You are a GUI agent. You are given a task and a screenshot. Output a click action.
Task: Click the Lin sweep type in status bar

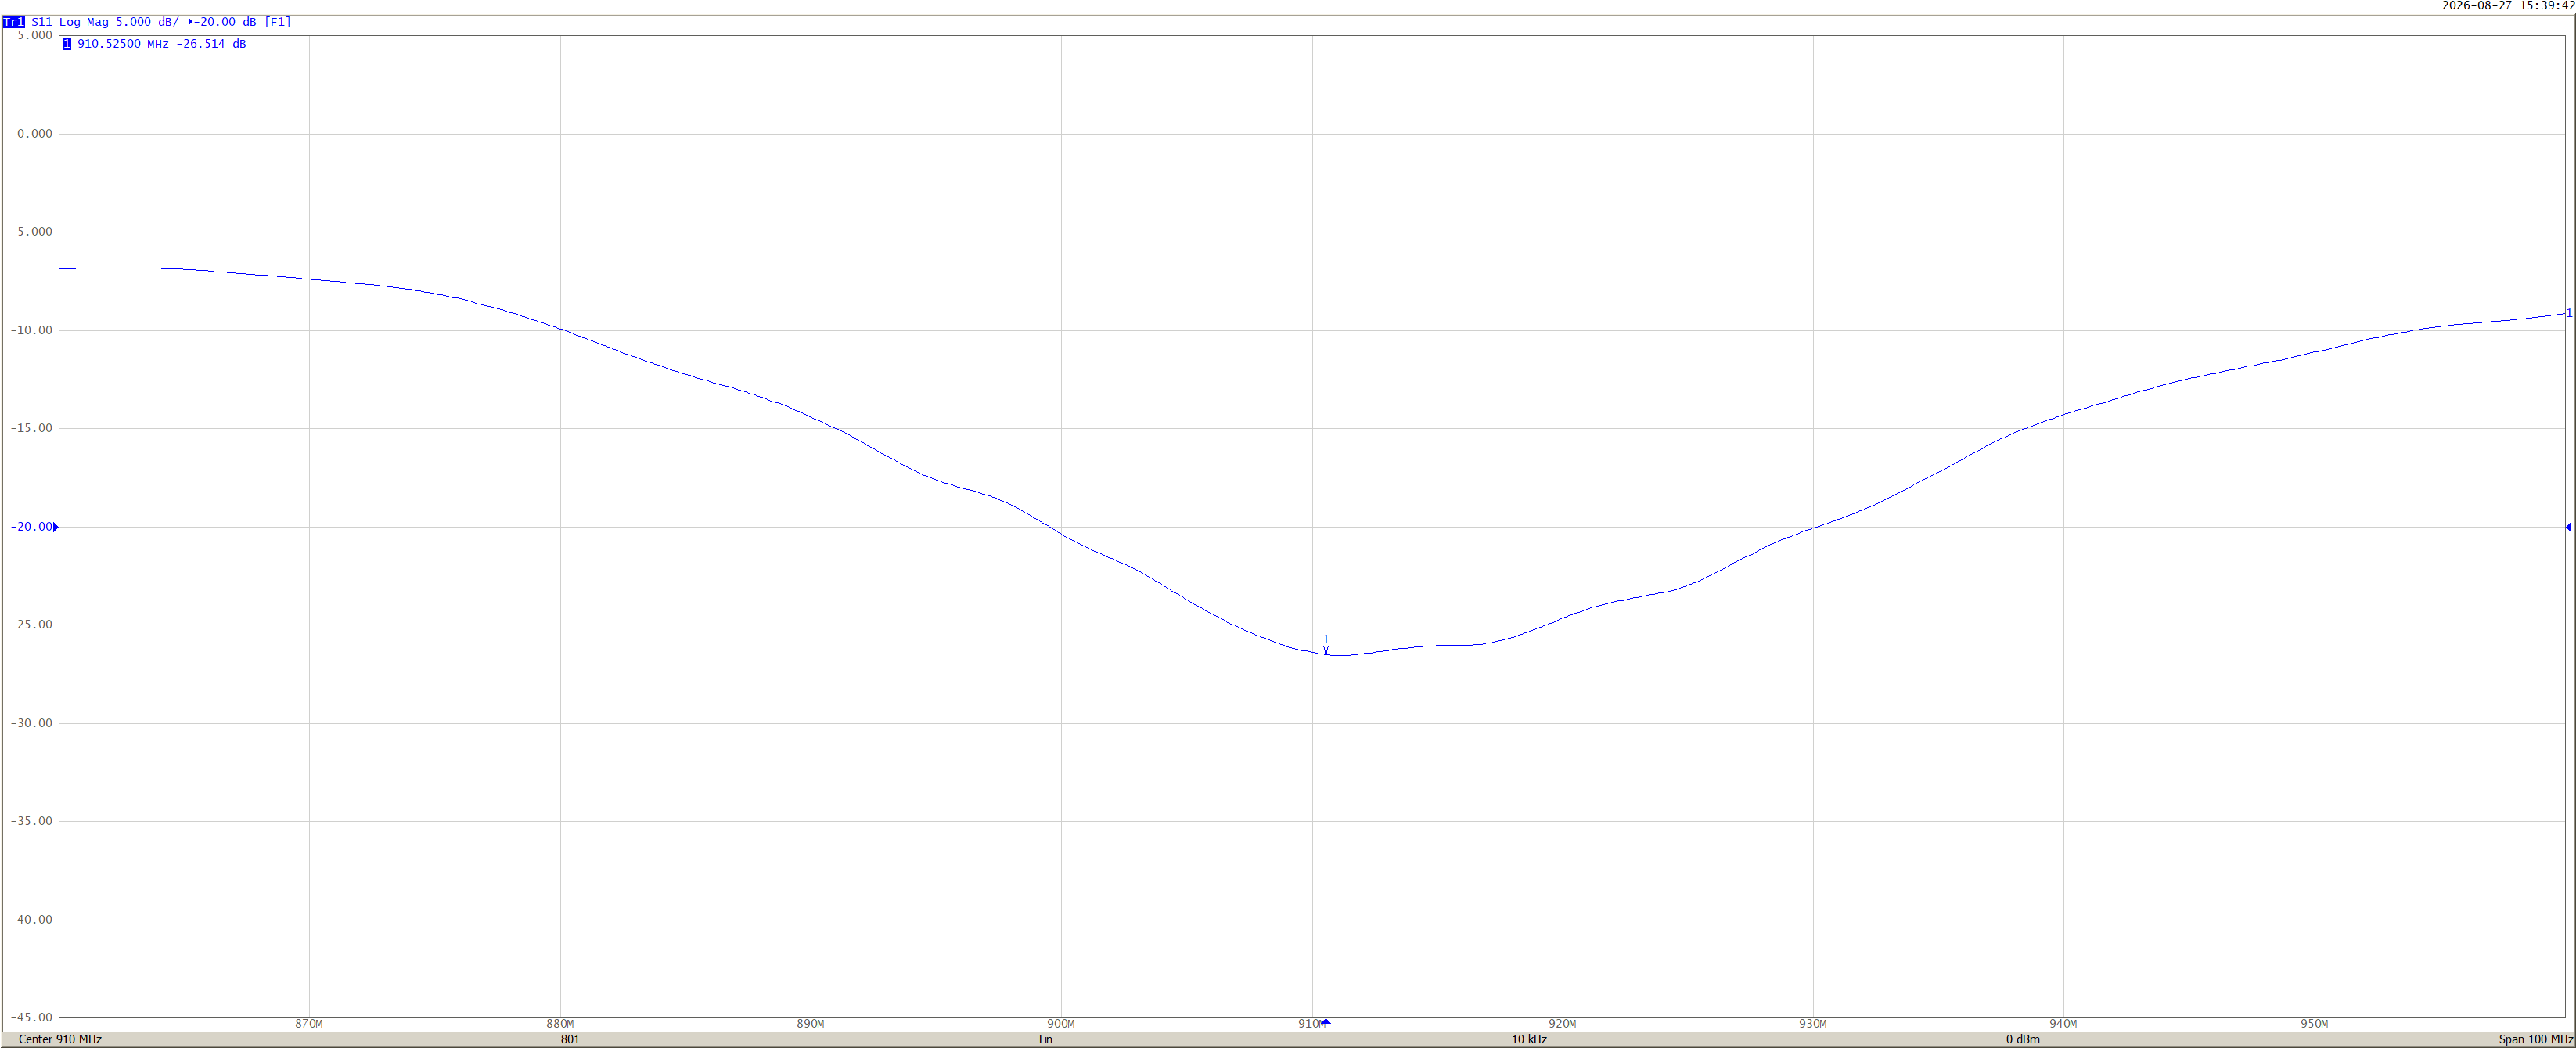point(1045,1039)
